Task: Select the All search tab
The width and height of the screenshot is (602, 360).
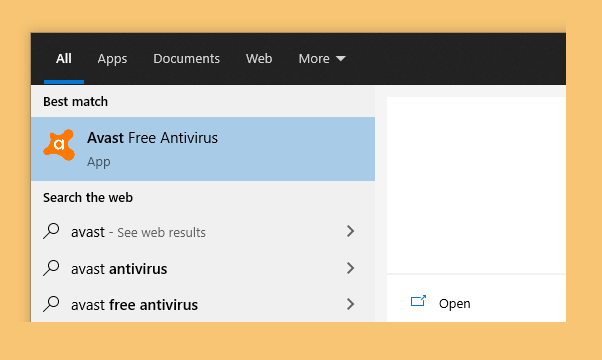Action: pyautogui.click(x=64, y=59)
